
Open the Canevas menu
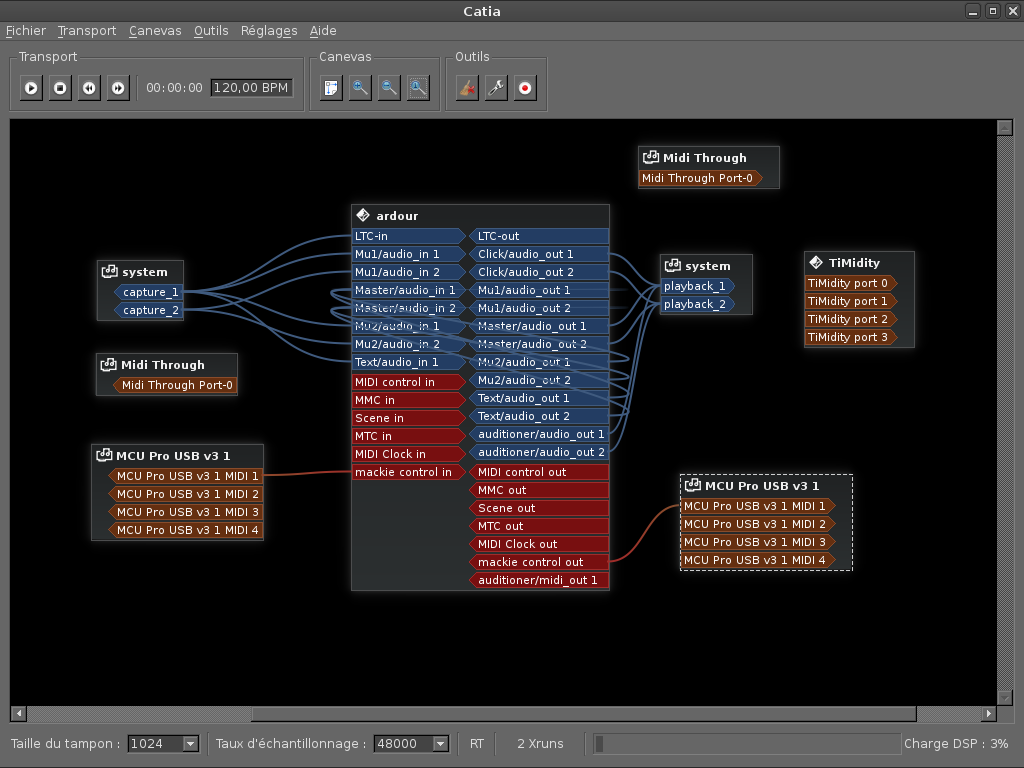[155, 31]
